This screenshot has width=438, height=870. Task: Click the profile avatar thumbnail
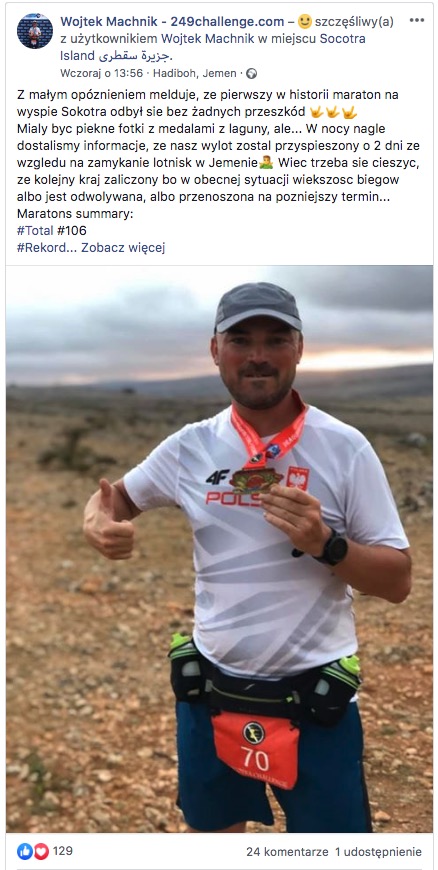coord(34,31)
